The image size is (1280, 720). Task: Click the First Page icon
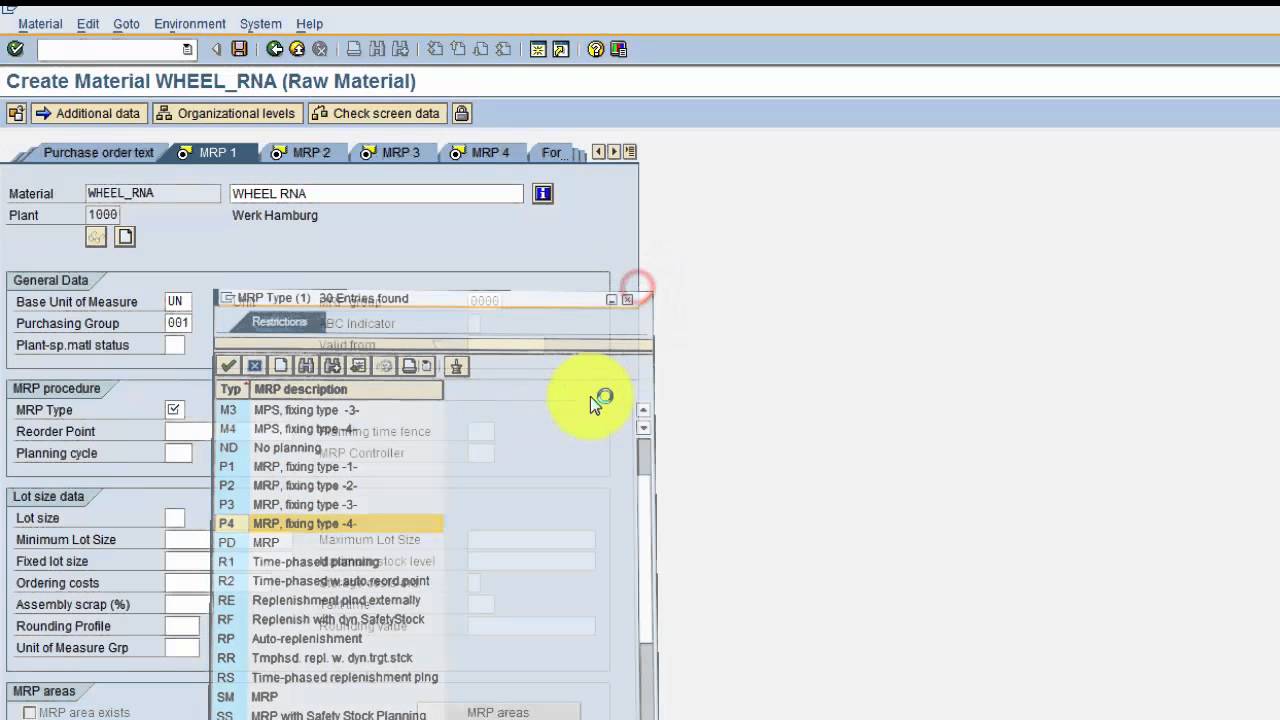[x=435, y=49]
